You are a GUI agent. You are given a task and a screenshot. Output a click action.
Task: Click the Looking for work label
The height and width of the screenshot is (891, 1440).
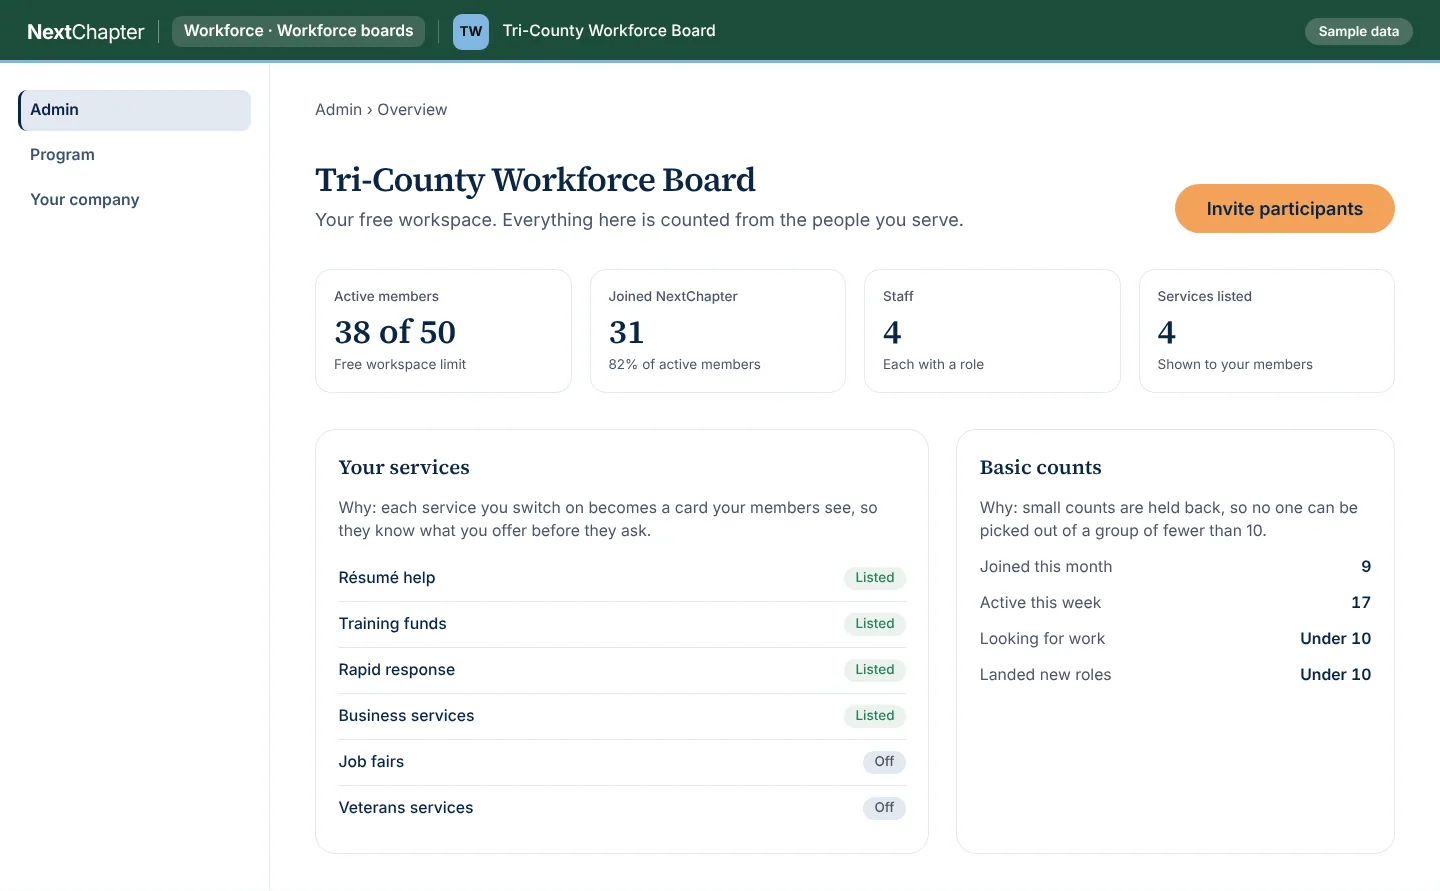[x=1042, y=639]
